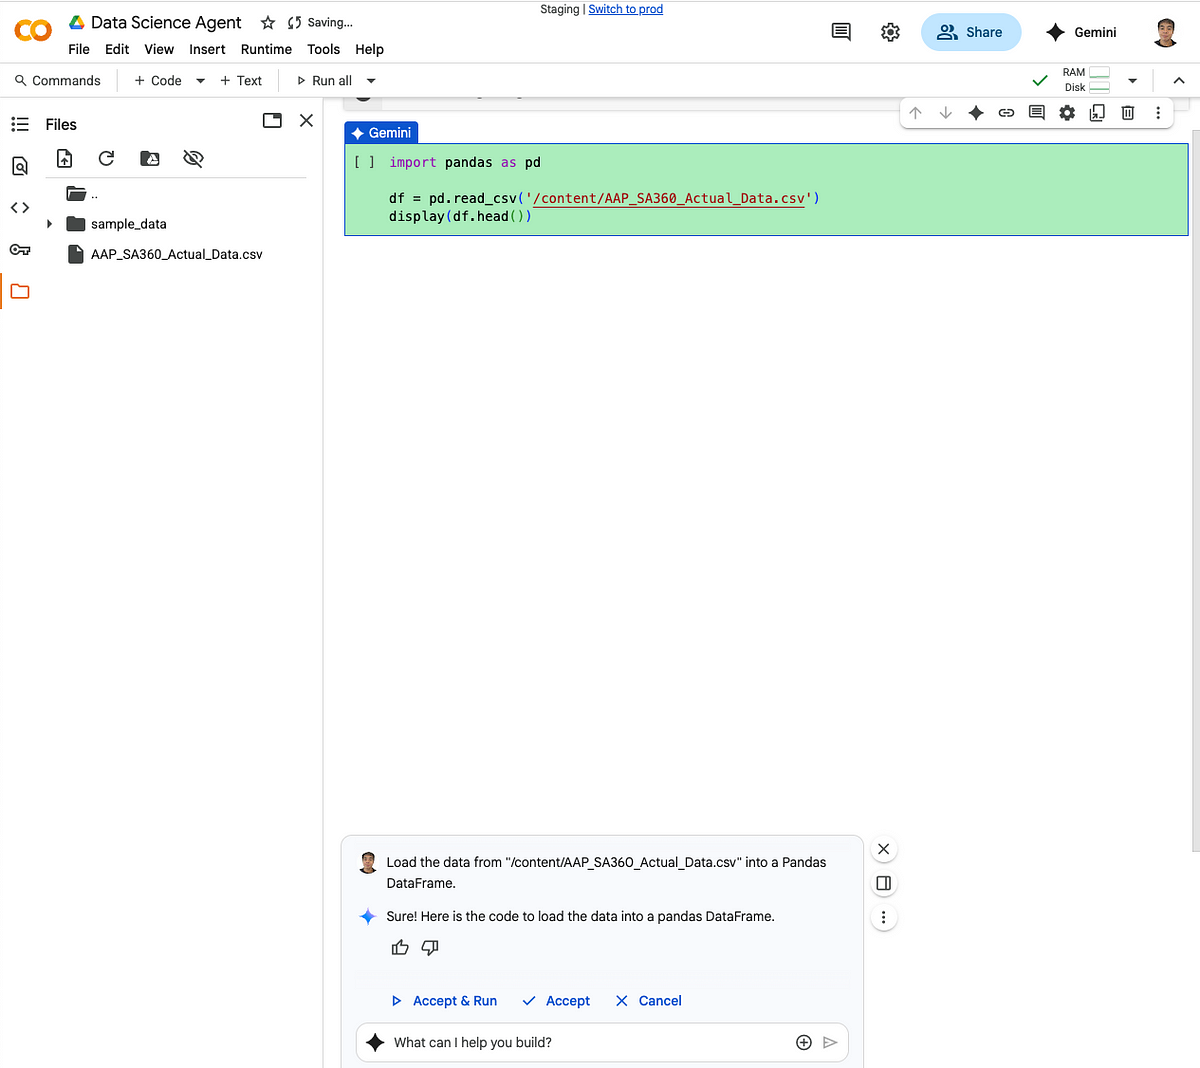Open the Commands search
Screen dimensions: 1200x1068
click(x=58, y=80)
